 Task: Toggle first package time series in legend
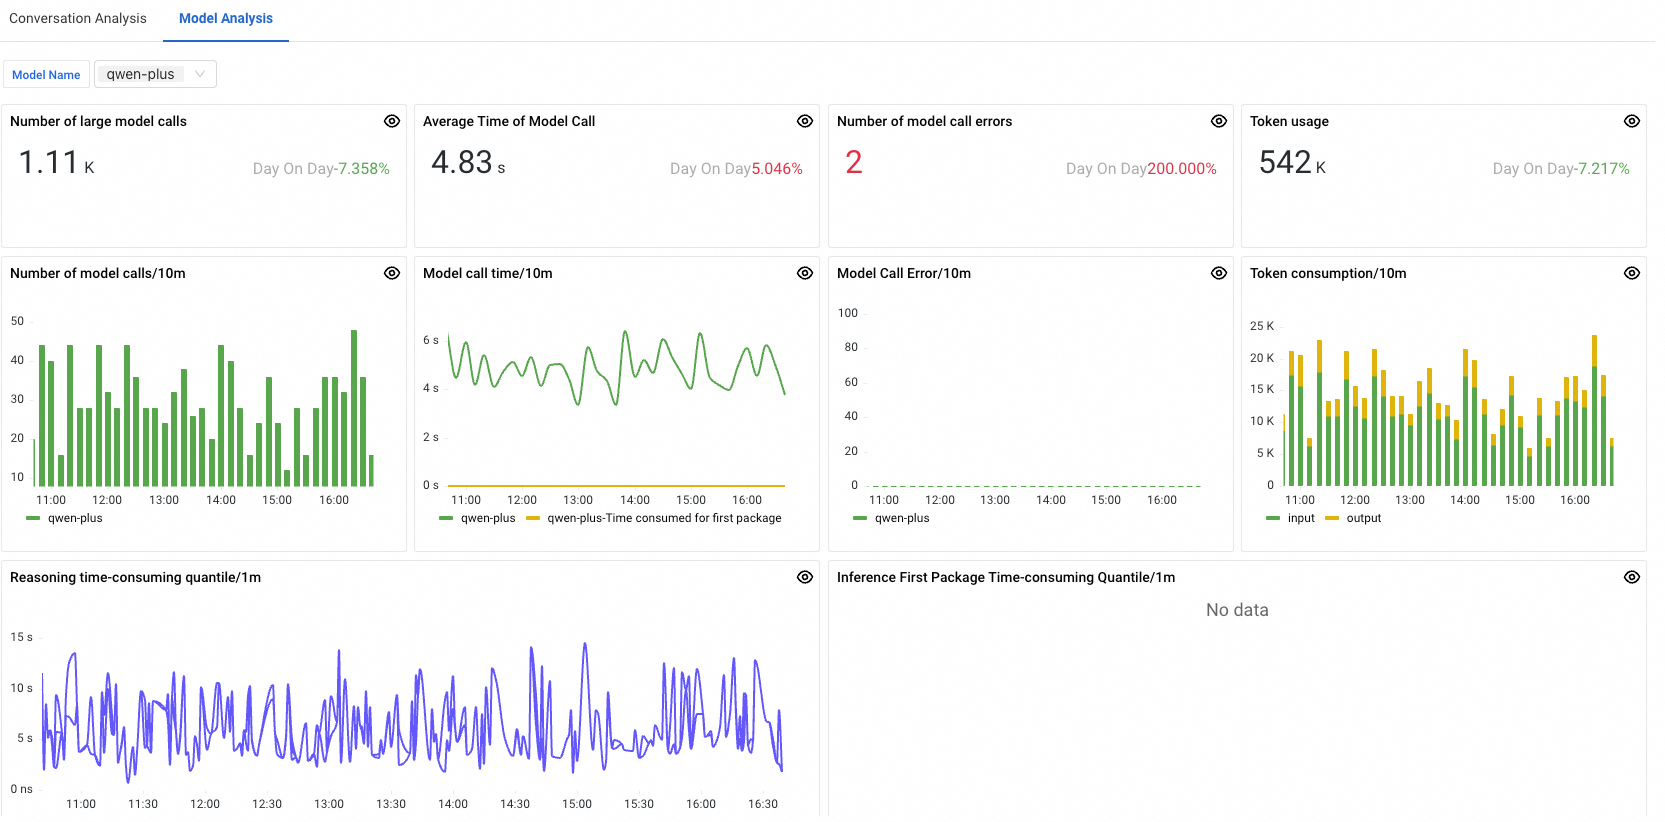663,518
